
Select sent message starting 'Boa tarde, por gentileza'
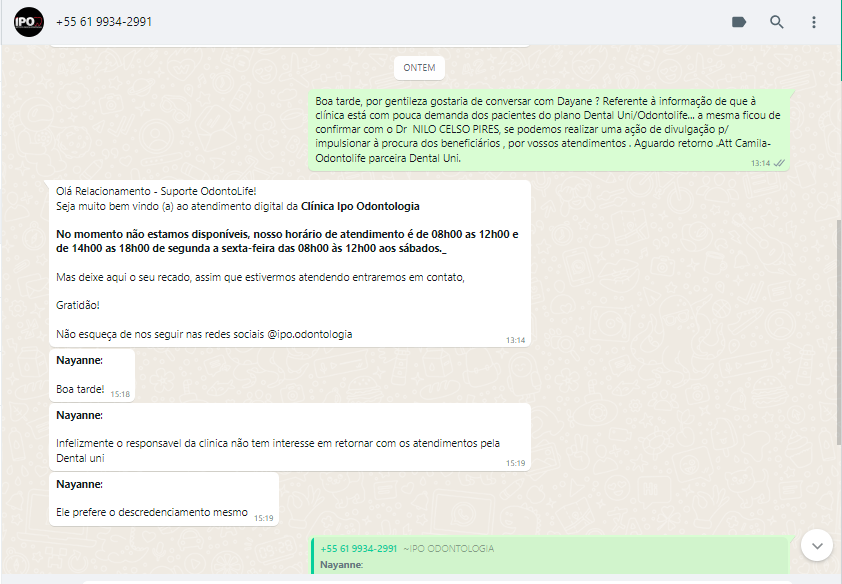pos(548,130)
